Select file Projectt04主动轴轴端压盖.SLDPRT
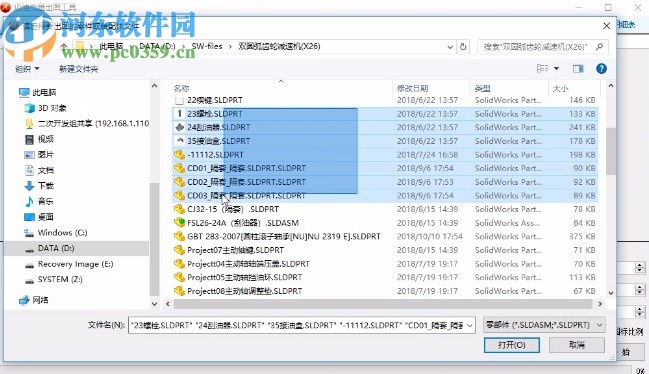Image resolution: width=649 pixels, height=374 pixels. [384, 264]
